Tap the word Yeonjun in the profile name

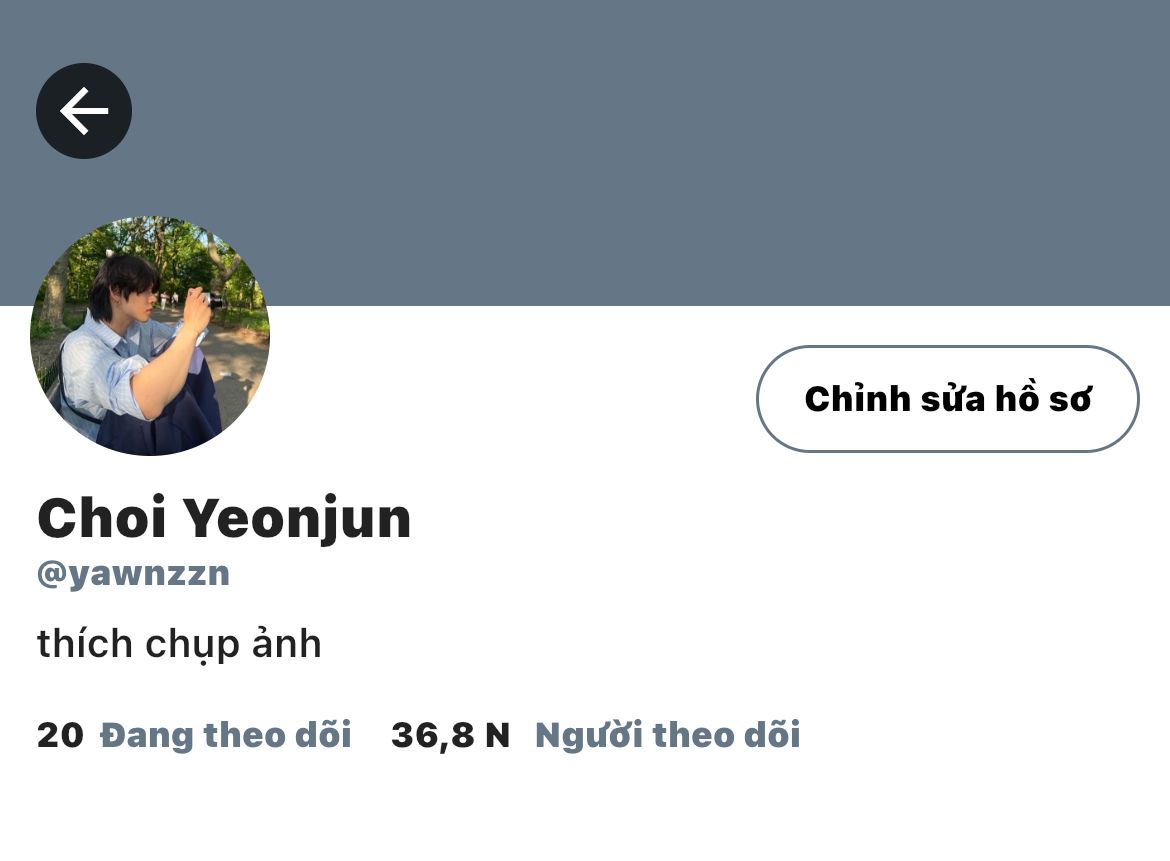(x=297, y=519)
